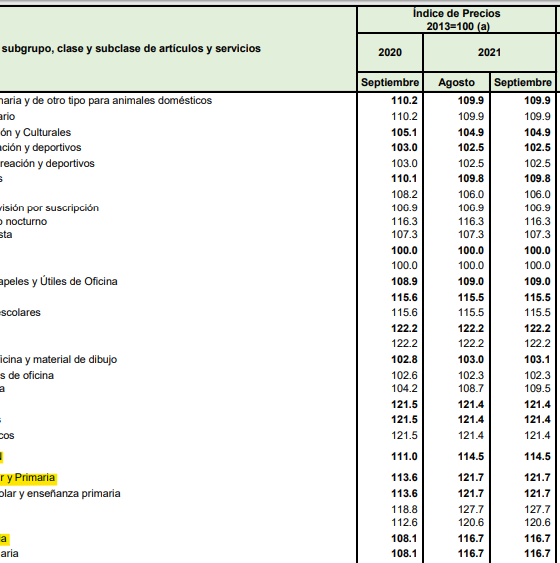The image size is (560, 563).
Task: Click the Septiembre header under 2021
Action: (523, 83)
